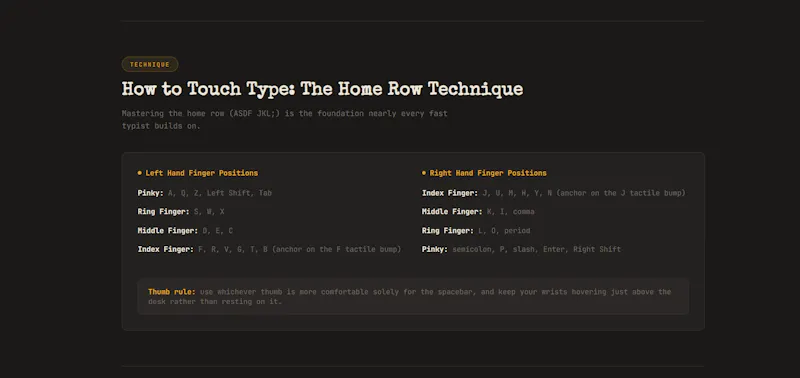Screen dimensions: 800x378
Task: Click the 'Middle Finger: D, E, C' row
Action: (185, 231)
